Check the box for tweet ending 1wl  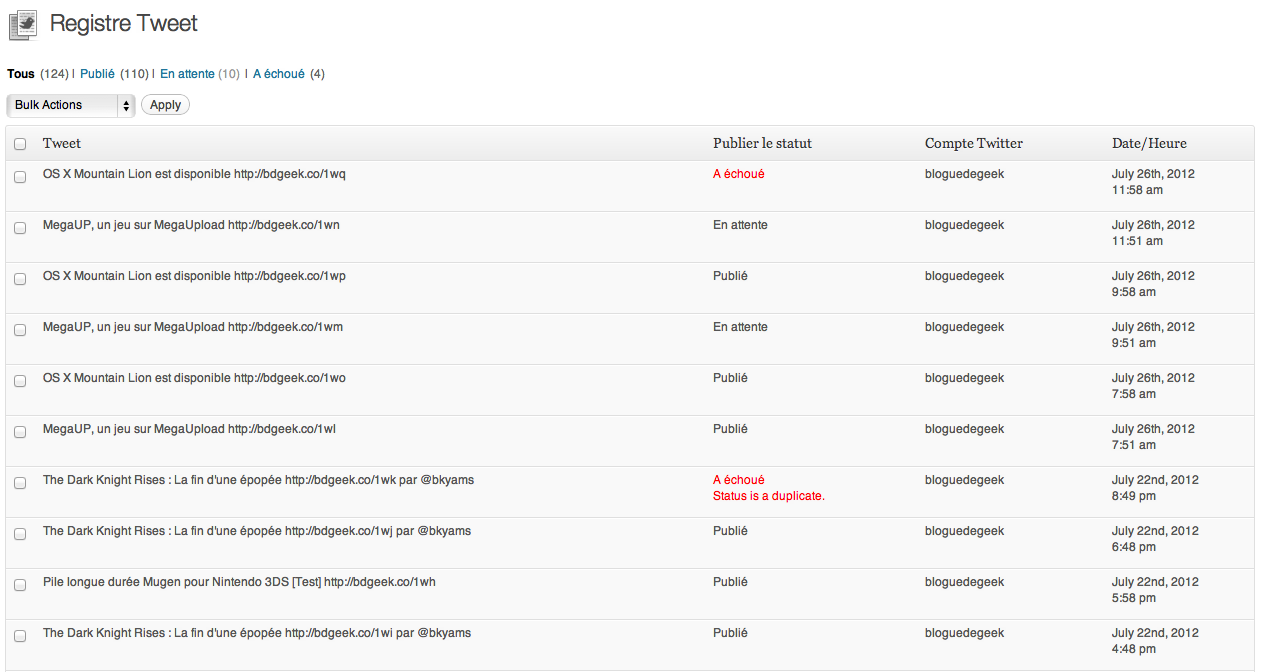pos(20,432)
